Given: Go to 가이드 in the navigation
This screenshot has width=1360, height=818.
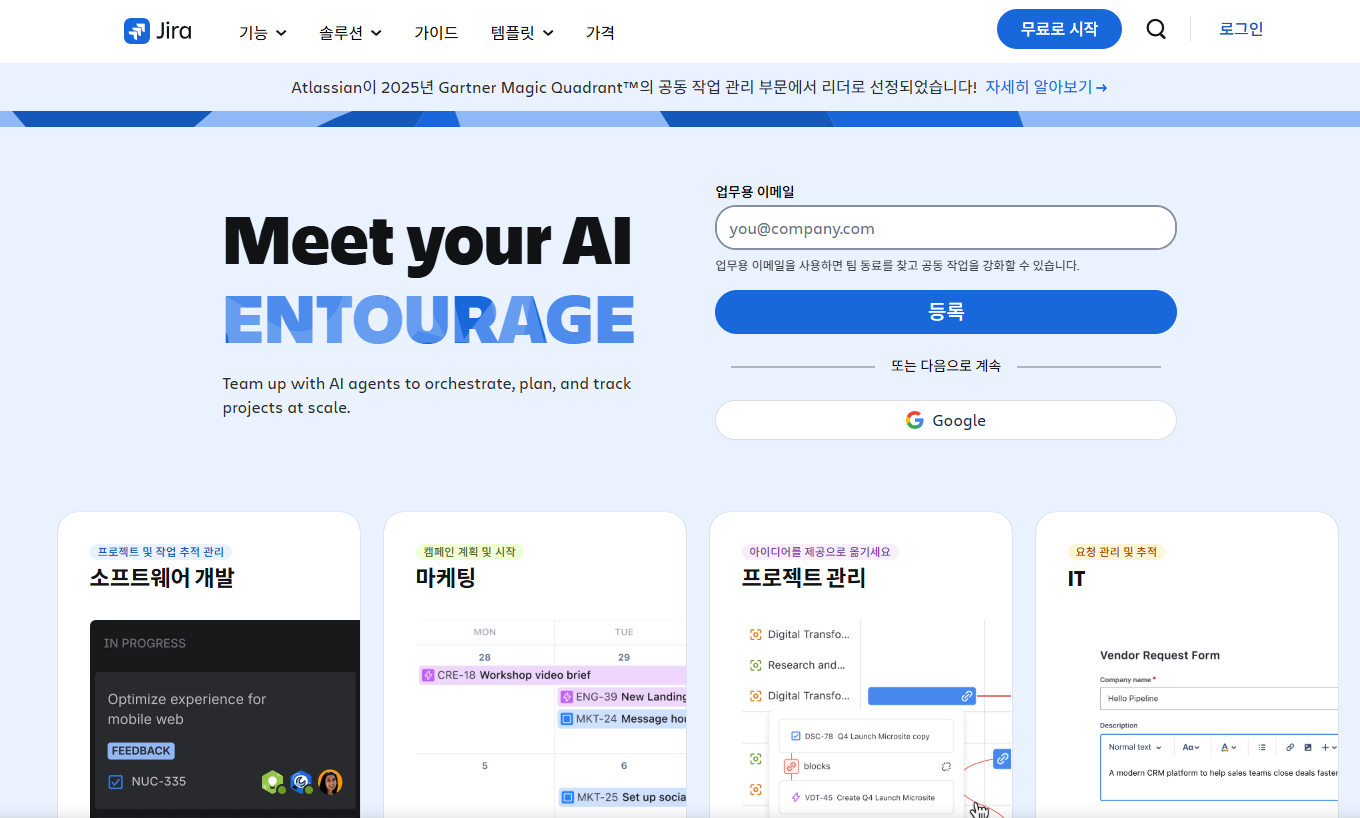Looking at the screenshot, I should coord(436,32).
